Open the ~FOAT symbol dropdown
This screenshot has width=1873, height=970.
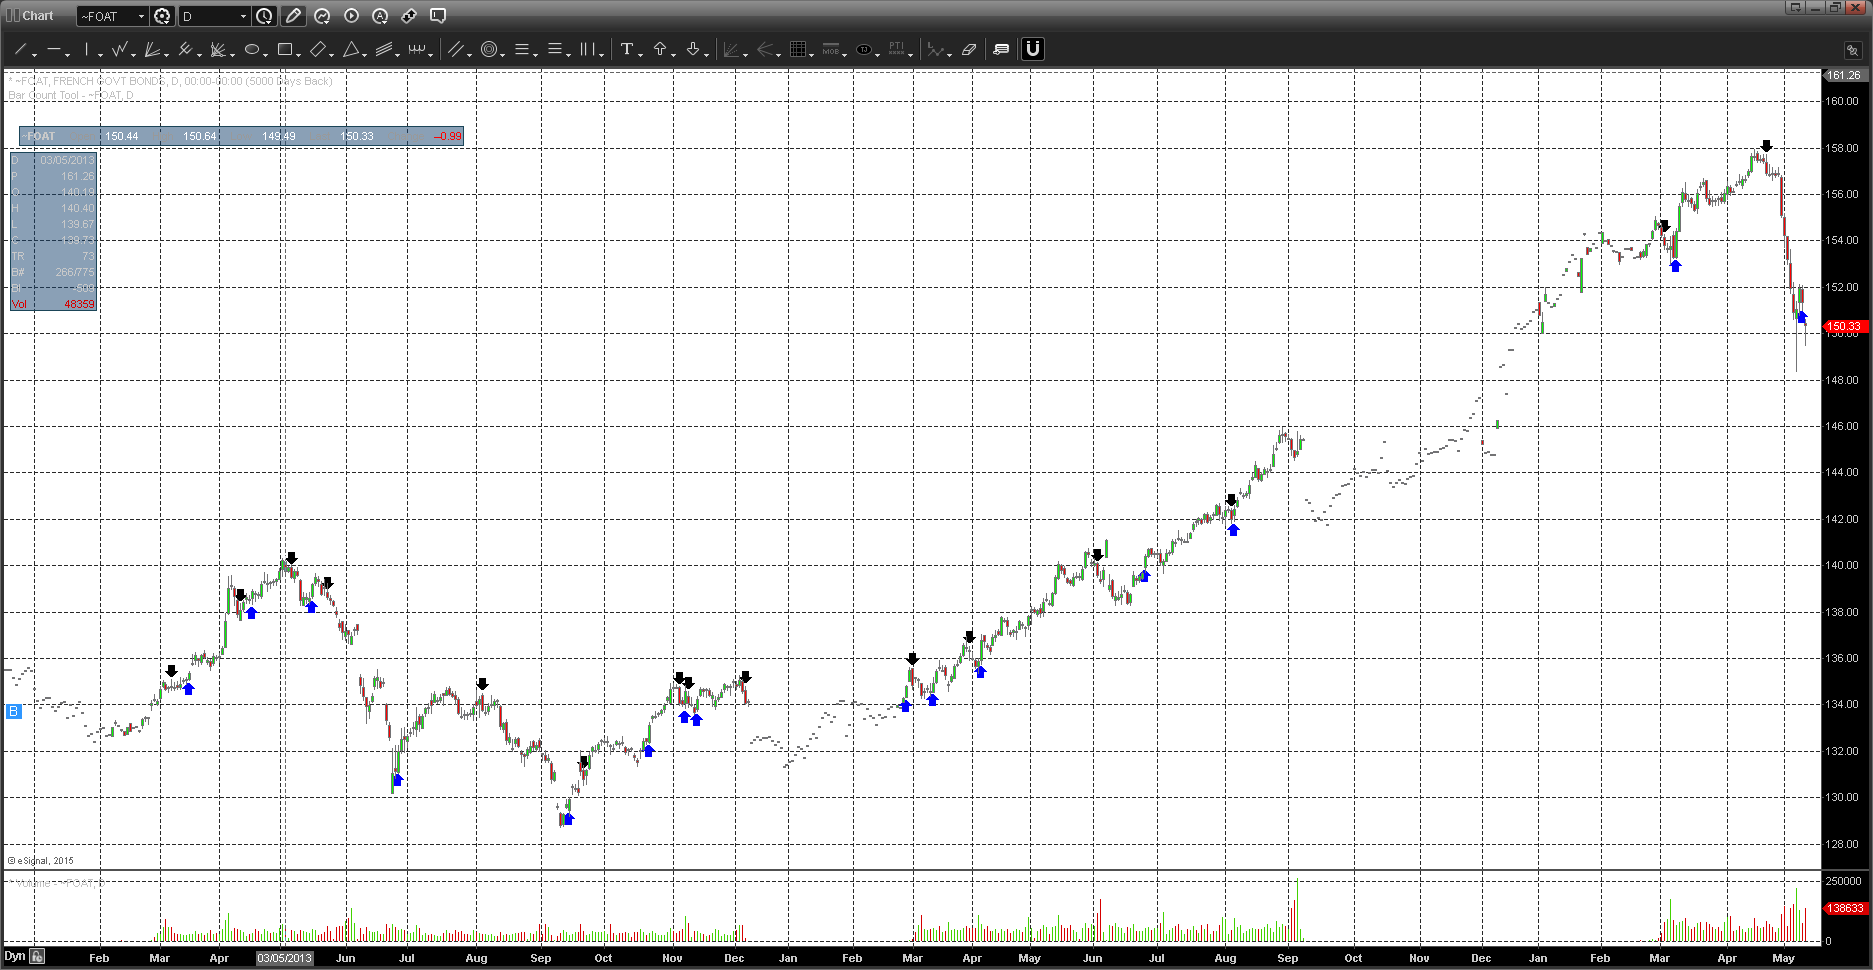[141, 16]
